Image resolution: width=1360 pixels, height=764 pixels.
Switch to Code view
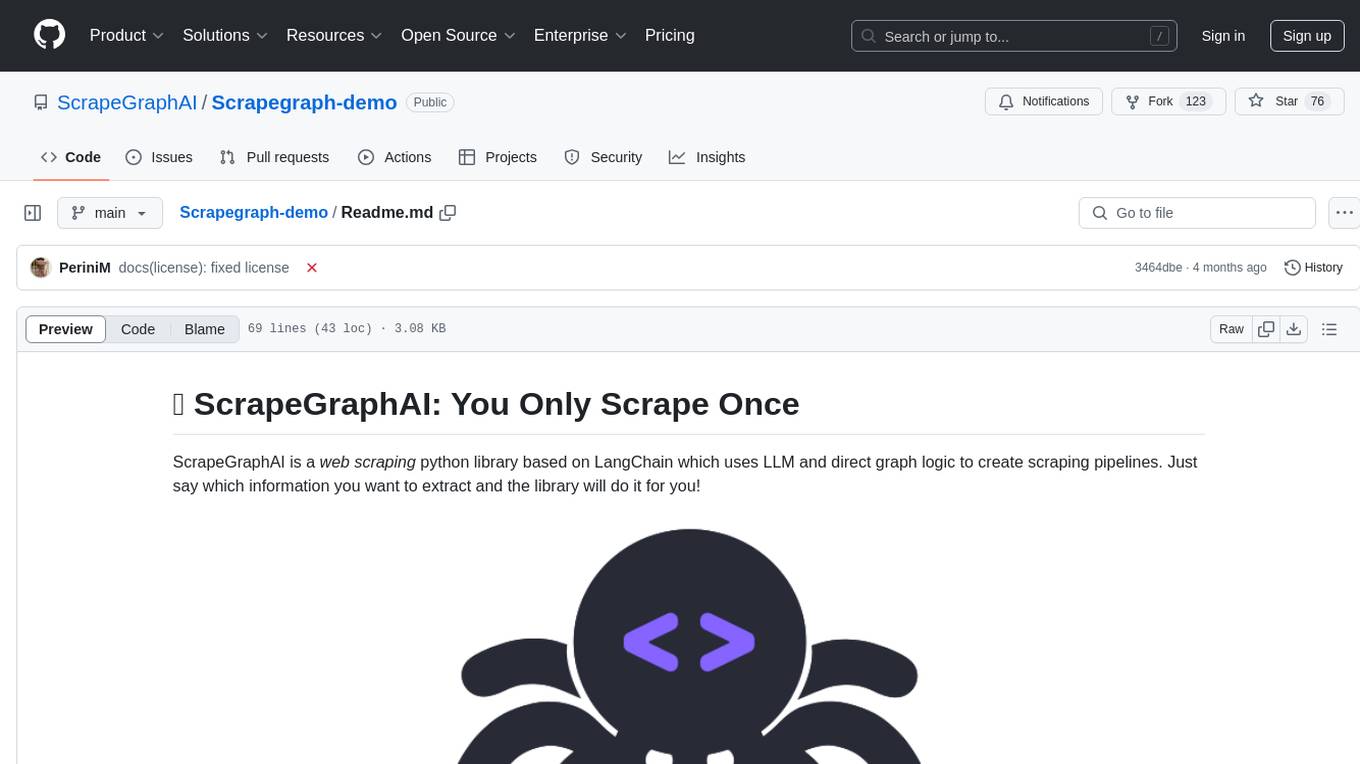138,329
